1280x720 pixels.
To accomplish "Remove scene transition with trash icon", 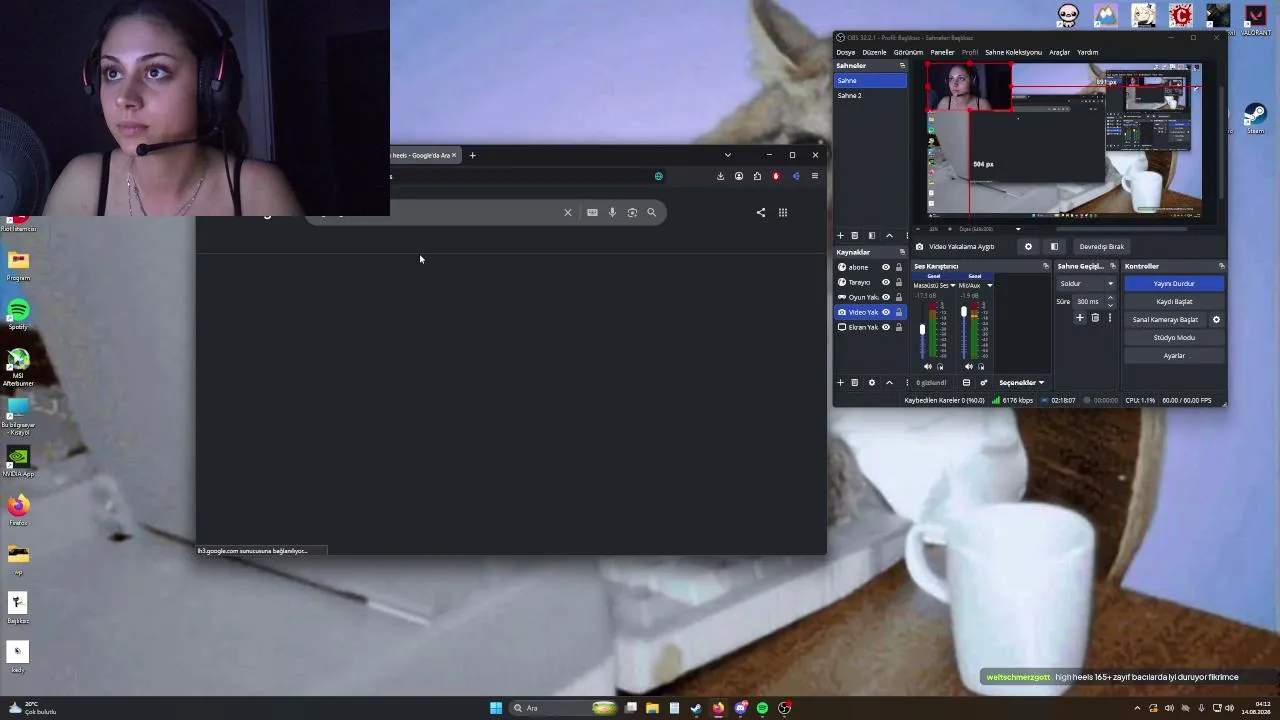I will [1095, 318].
